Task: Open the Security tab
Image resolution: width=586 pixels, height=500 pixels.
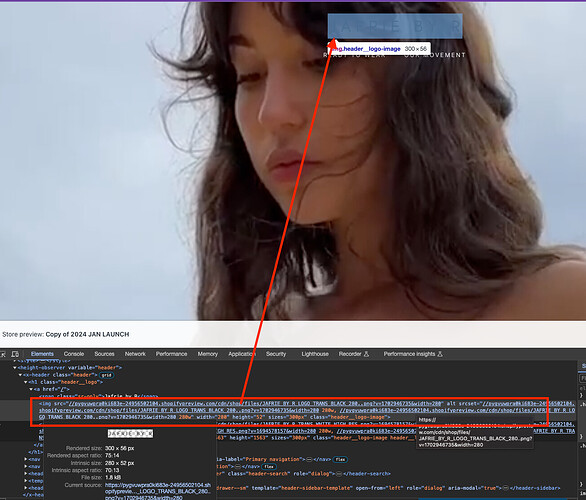Action: [x=276, y=354]
